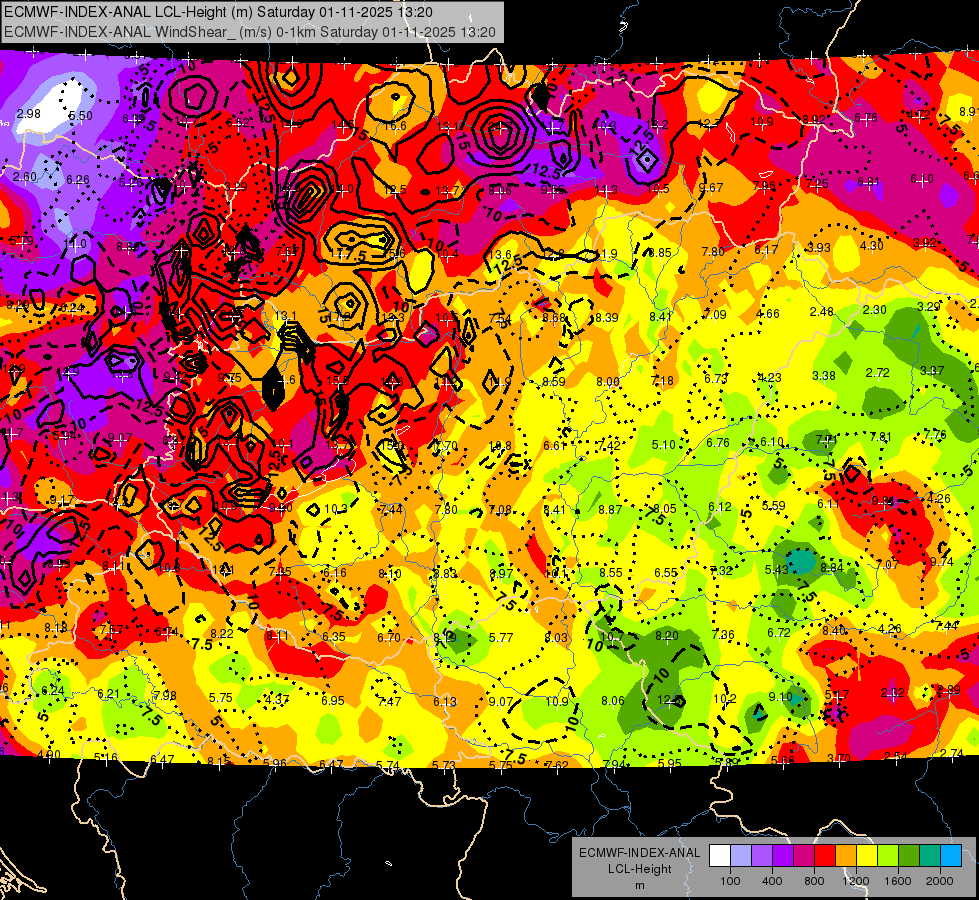979x900 pixels.
Task: Click the wind shear value '6.13'
Action: pyautogui.click(x=445, y=701)
